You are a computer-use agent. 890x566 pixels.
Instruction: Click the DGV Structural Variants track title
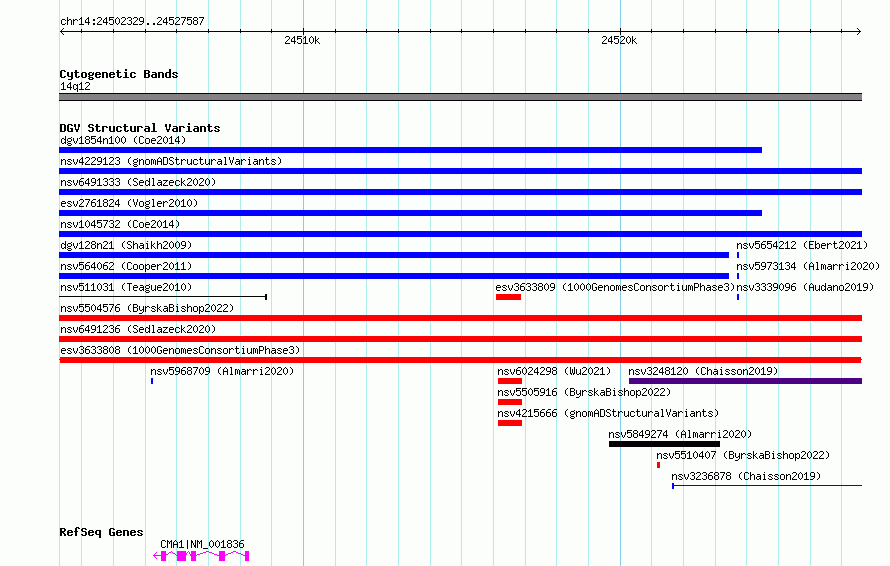pyautogui.click(x=140, y=128)
